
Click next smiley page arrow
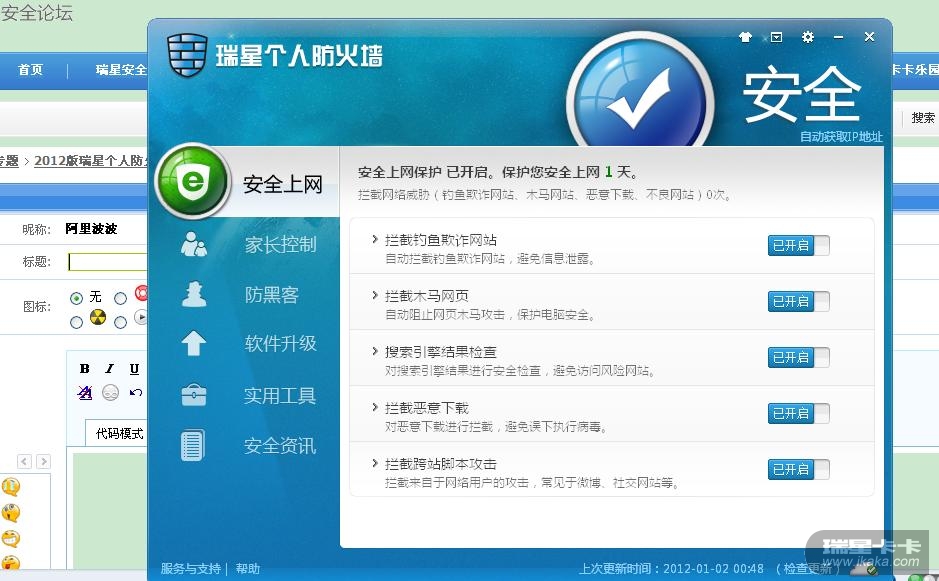43,461
